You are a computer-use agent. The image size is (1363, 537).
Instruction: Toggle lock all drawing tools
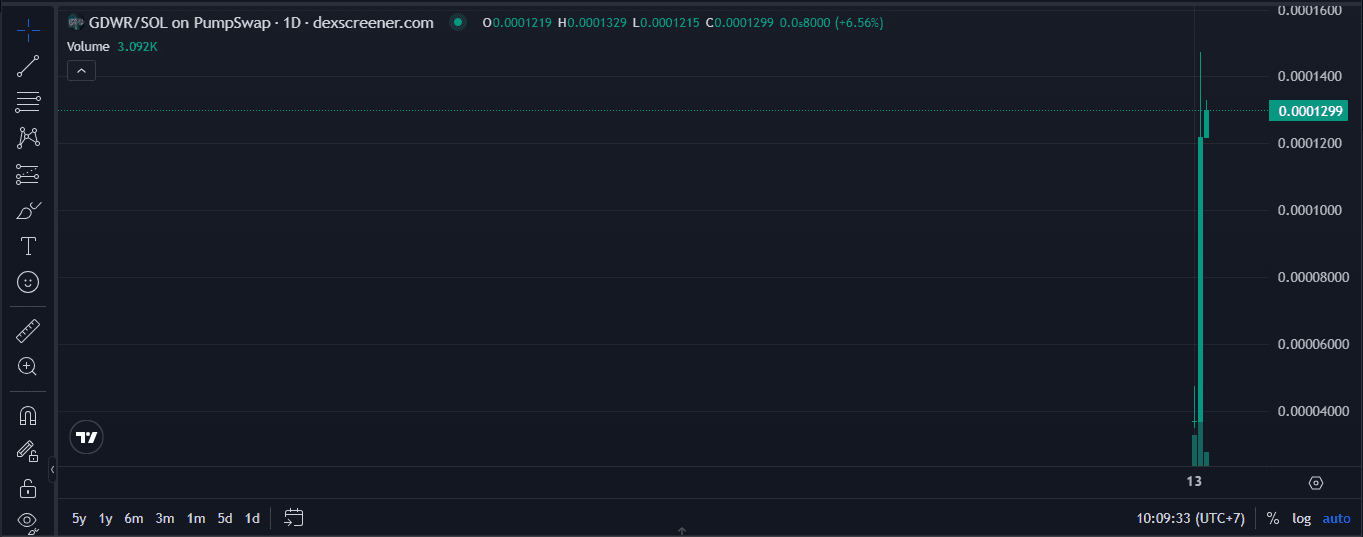coord(28,488)
